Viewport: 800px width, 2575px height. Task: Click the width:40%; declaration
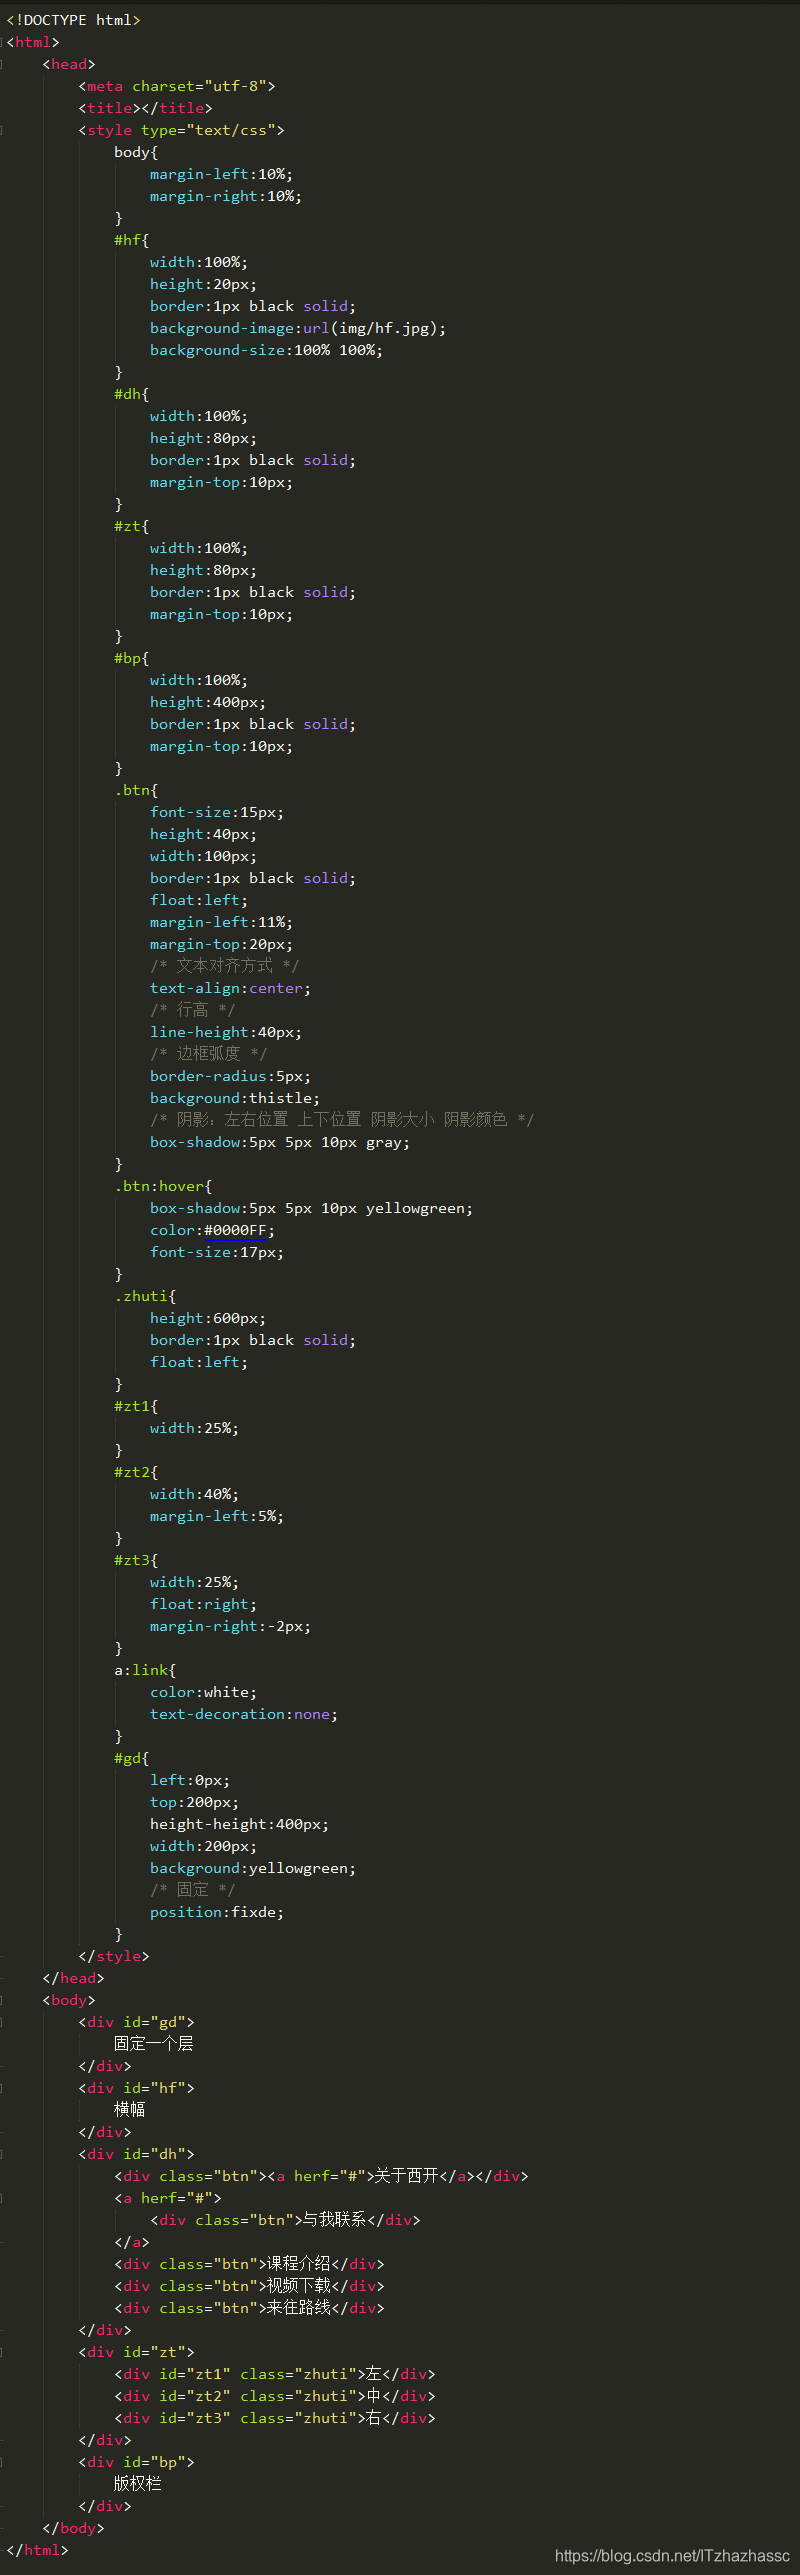coord(194,1494)
